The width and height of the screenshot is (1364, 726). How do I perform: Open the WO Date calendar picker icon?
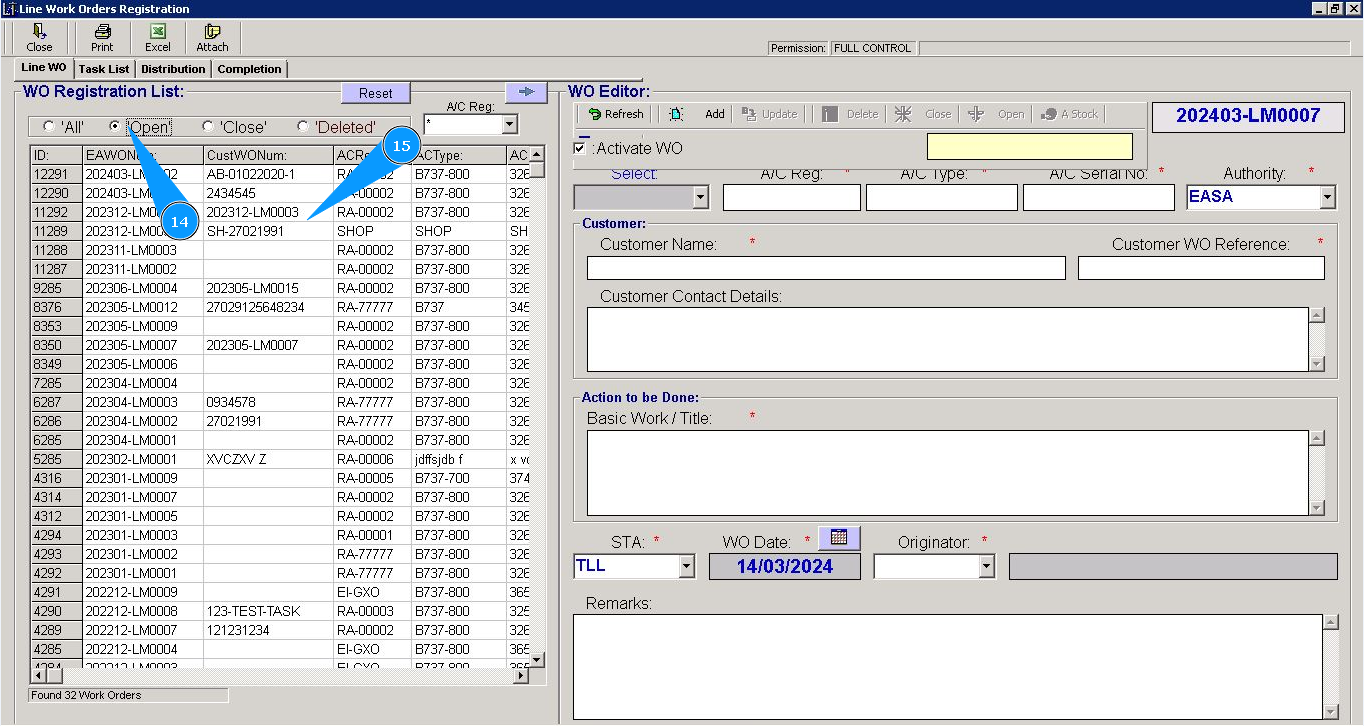838,538
